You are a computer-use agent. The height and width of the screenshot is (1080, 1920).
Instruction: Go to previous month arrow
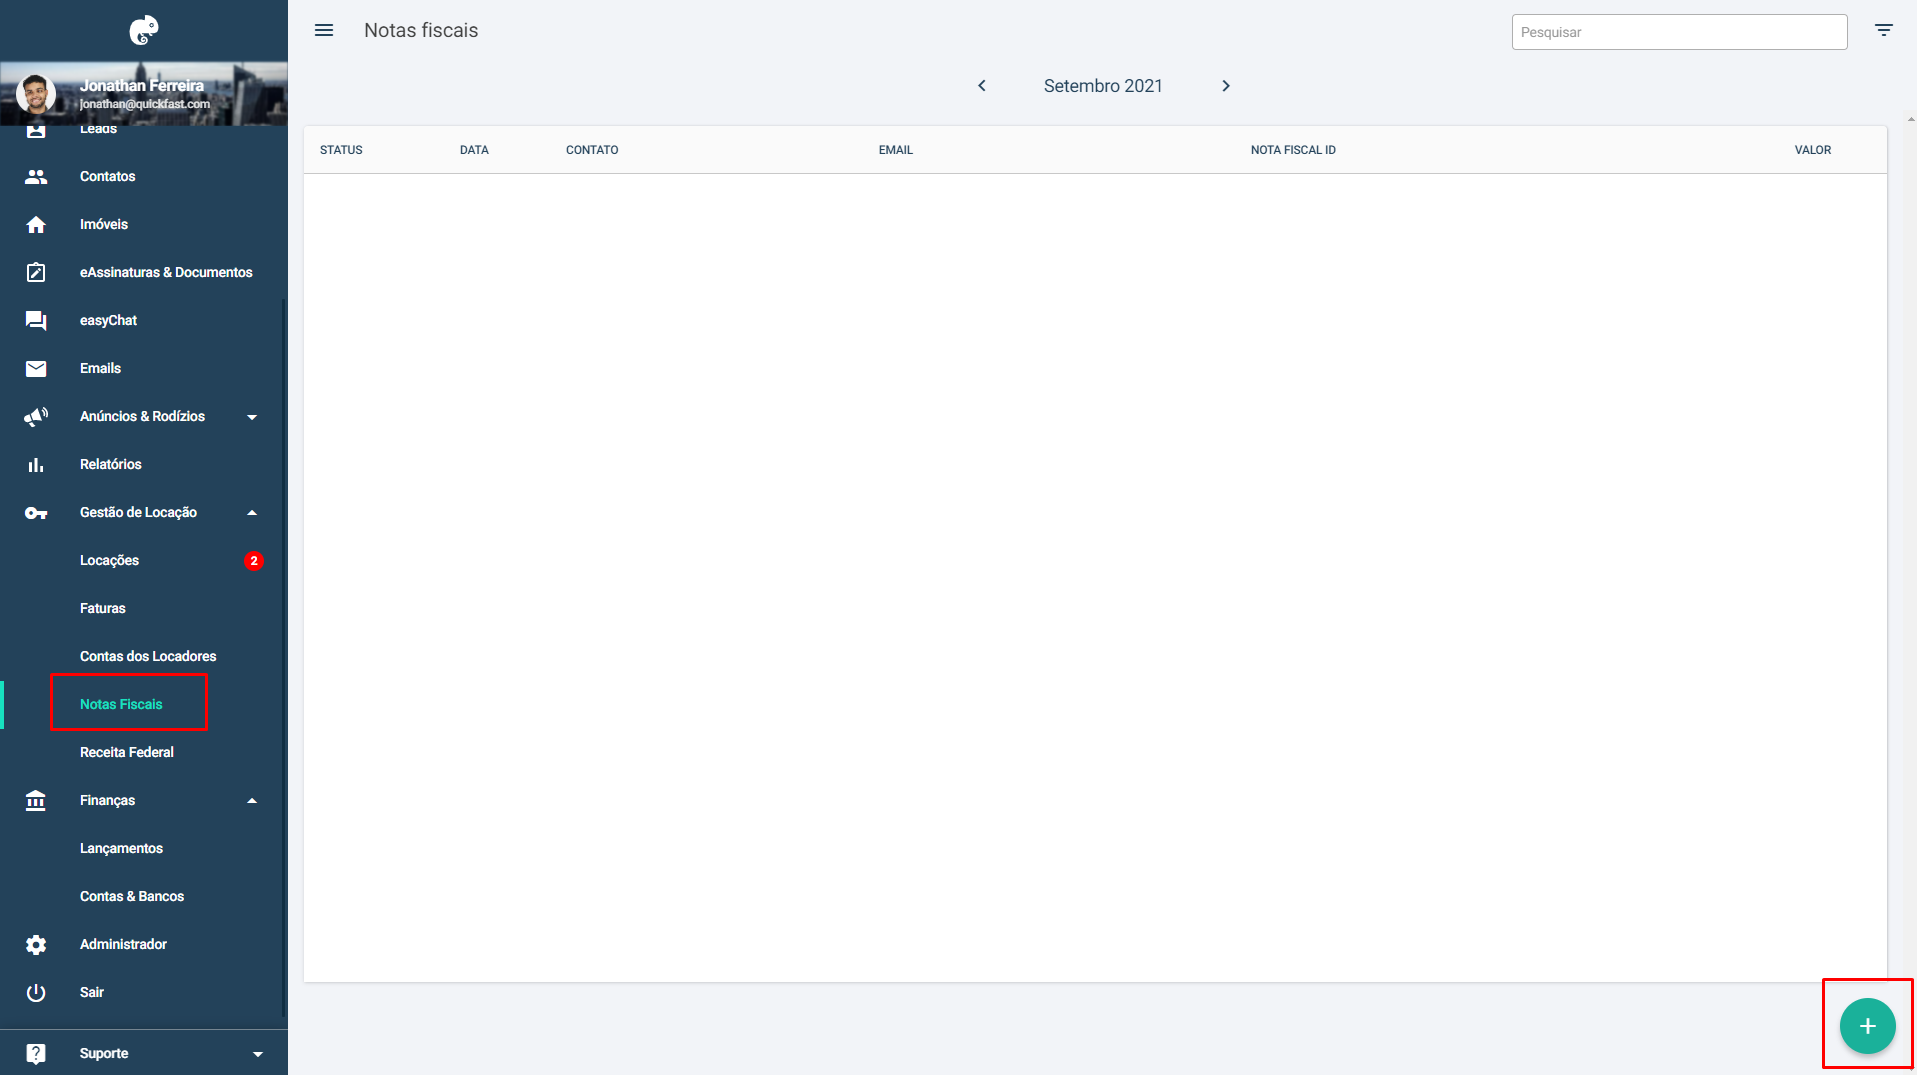pyautogui.click(x=982, y=86)
